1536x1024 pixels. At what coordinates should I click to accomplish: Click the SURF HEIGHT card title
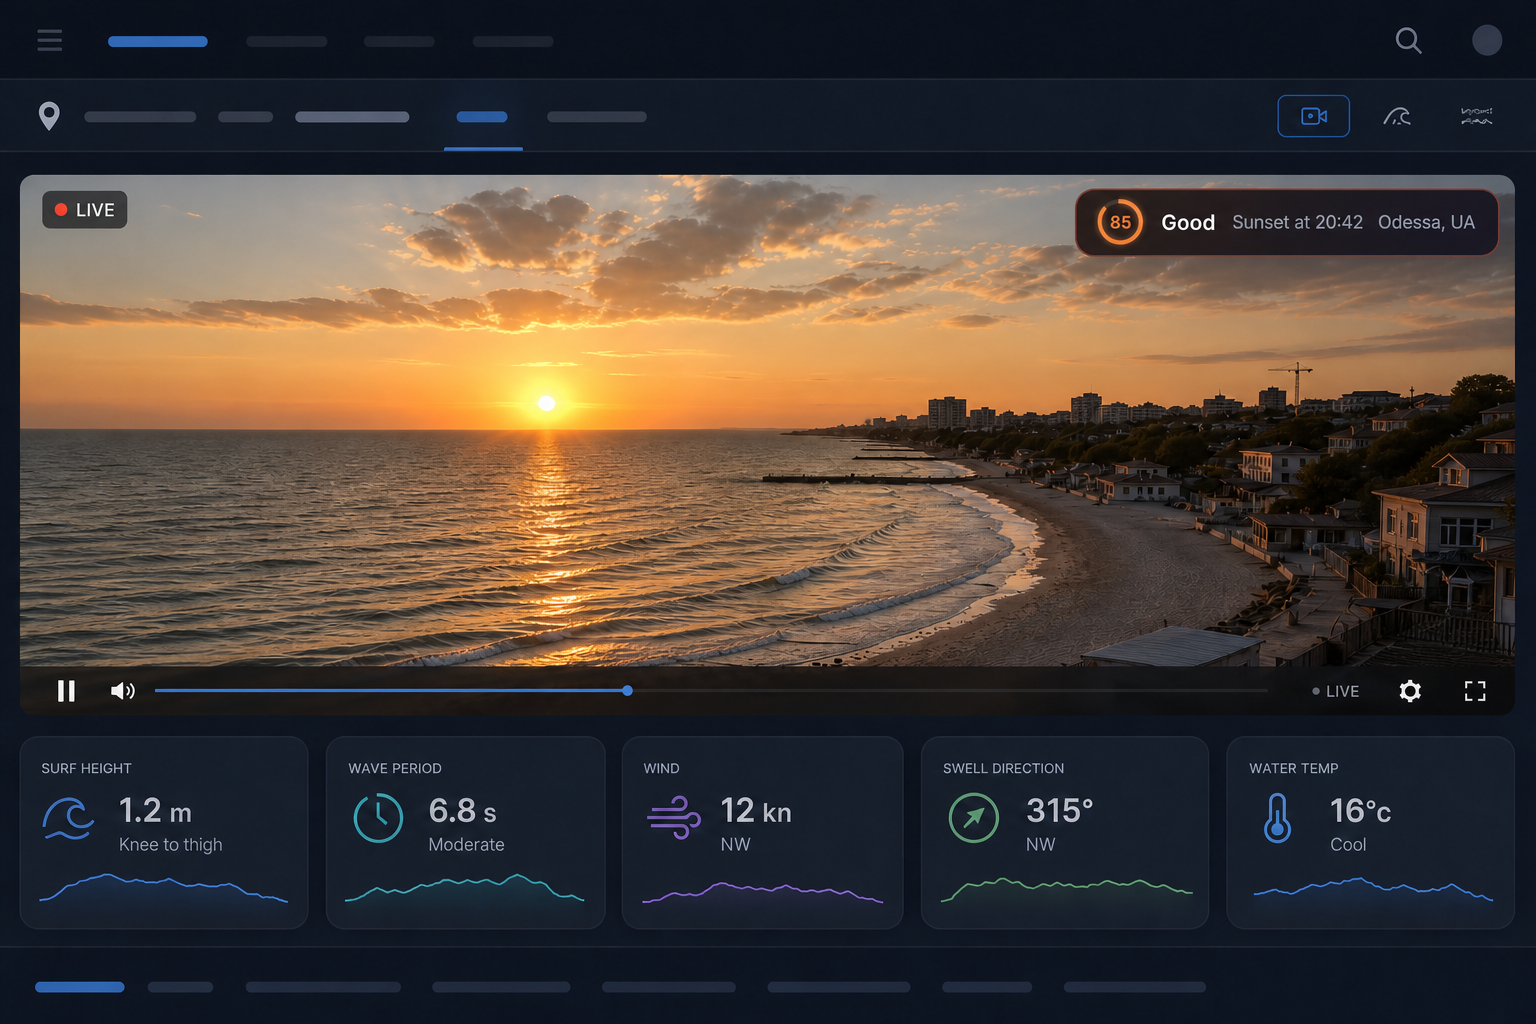[86, 768]
